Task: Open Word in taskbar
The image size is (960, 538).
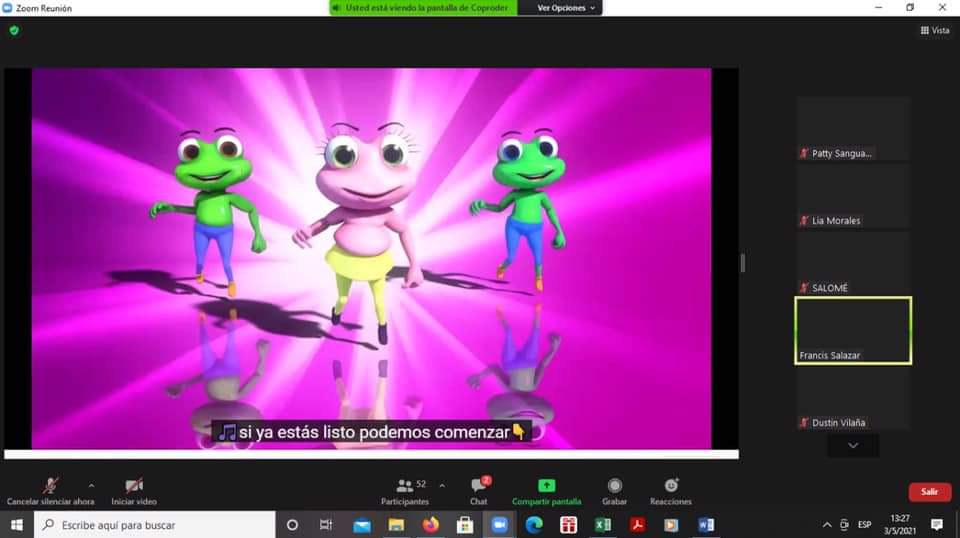Action: (706, 525)
